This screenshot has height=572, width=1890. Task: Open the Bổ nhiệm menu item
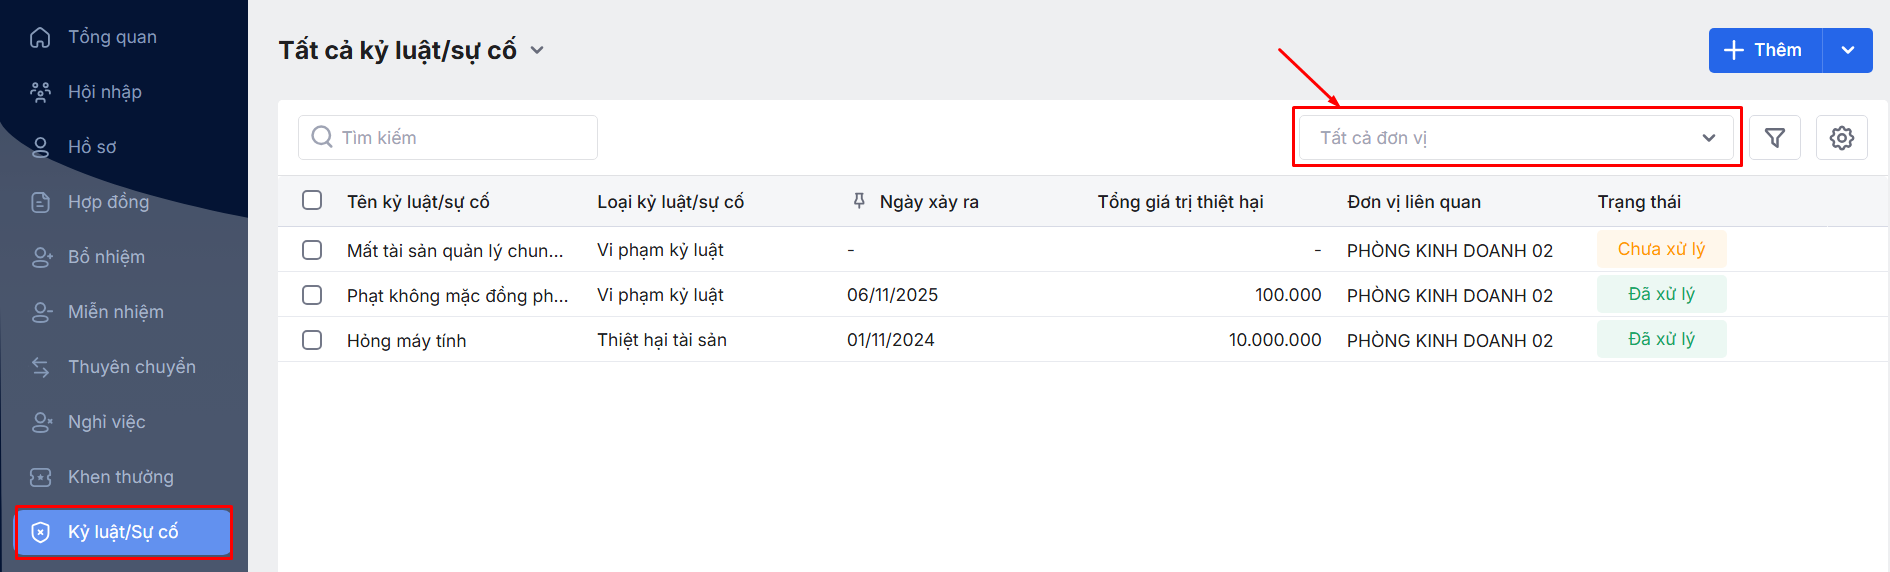(106, 257)
